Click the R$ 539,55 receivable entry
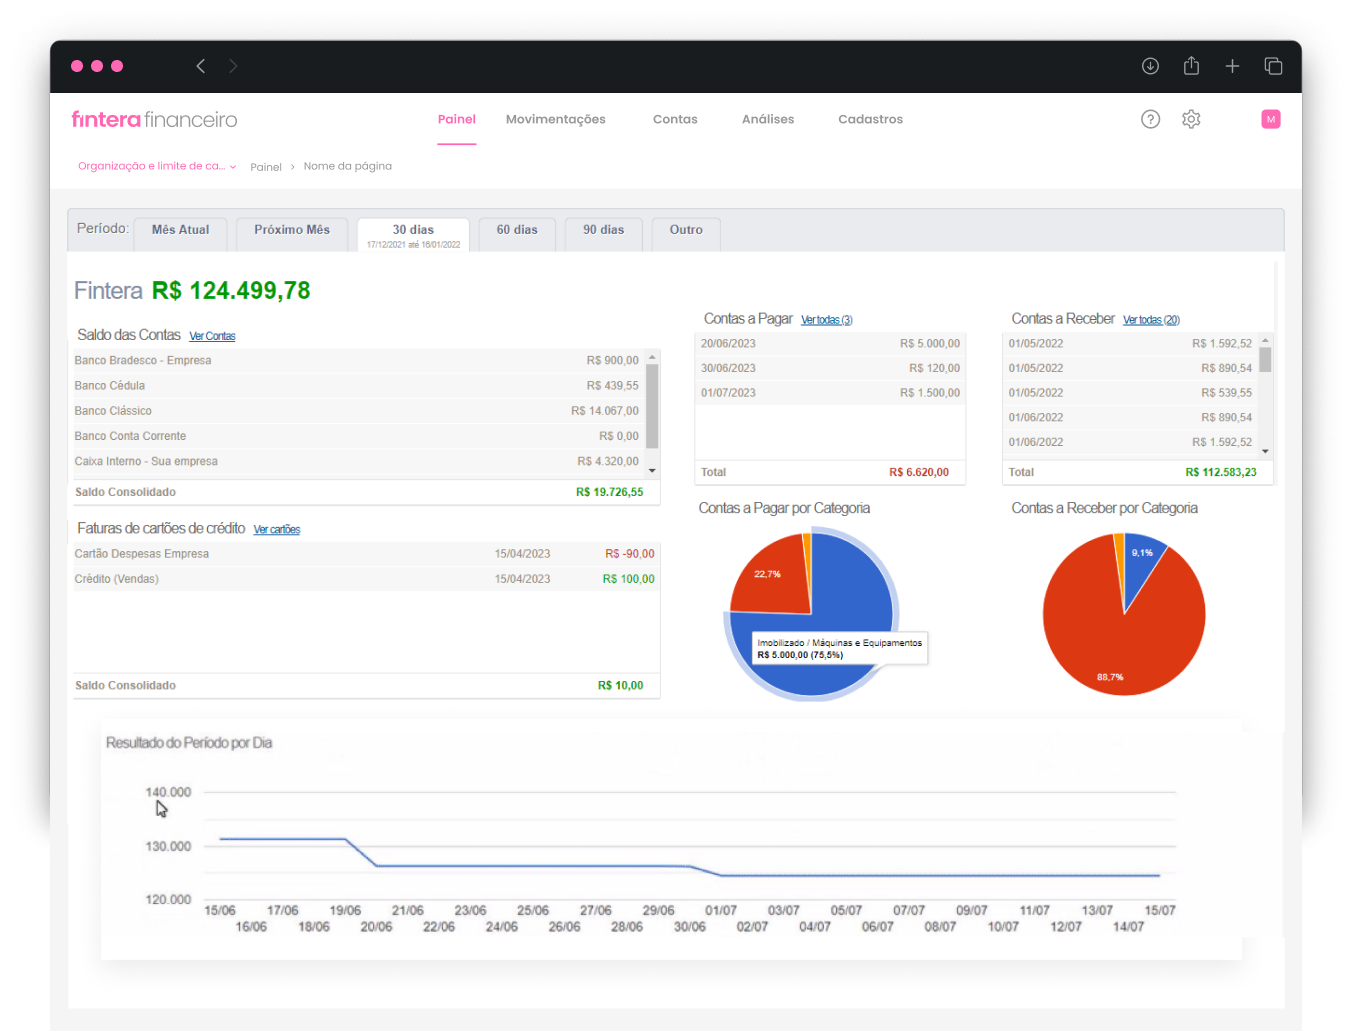 (1130, 393)
